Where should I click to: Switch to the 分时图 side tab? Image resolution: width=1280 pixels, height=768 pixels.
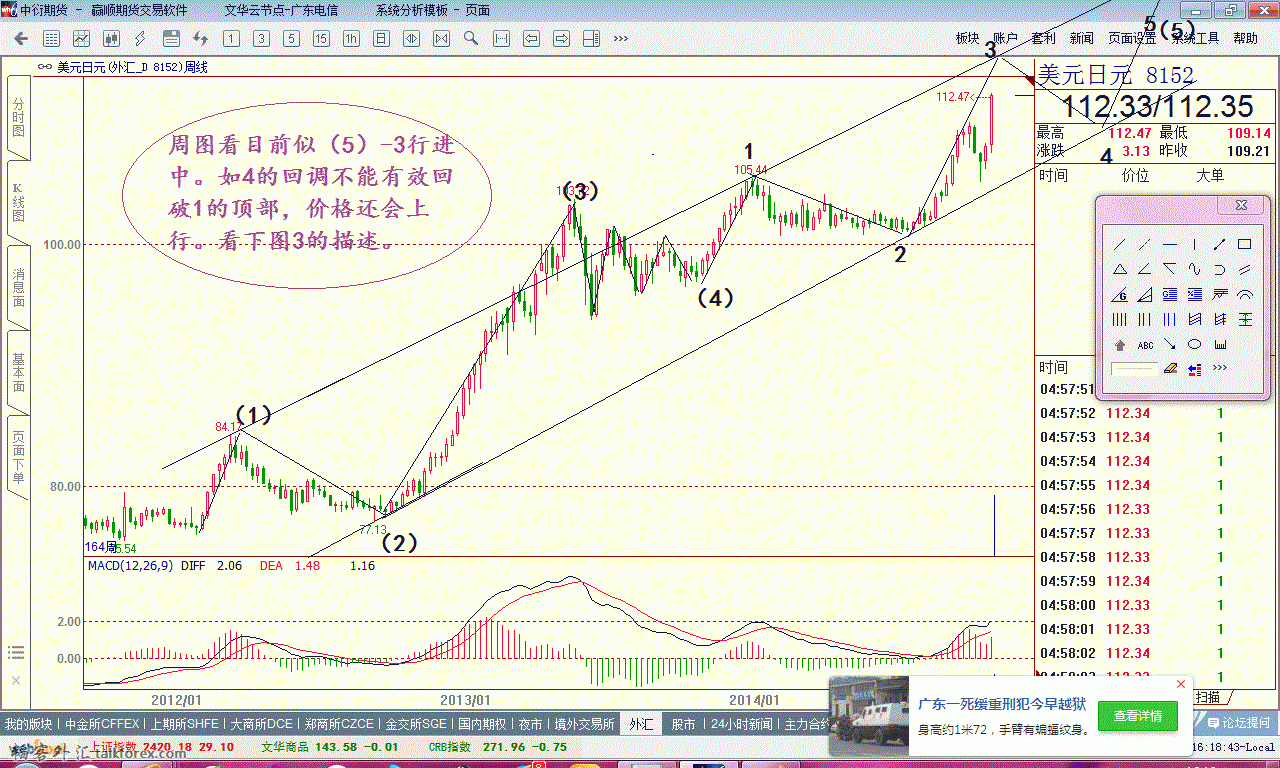(18, 118)
